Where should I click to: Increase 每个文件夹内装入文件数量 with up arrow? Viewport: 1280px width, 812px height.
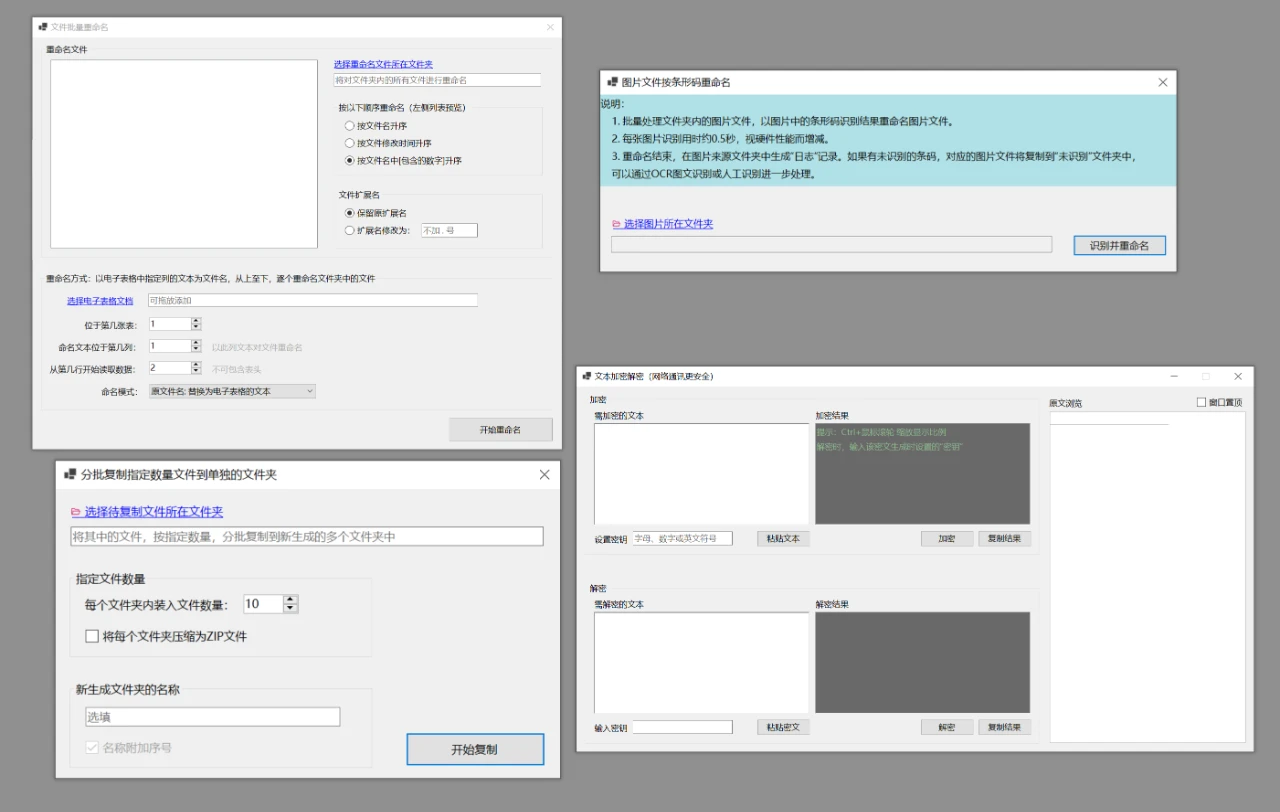click(x=290, y=599)
